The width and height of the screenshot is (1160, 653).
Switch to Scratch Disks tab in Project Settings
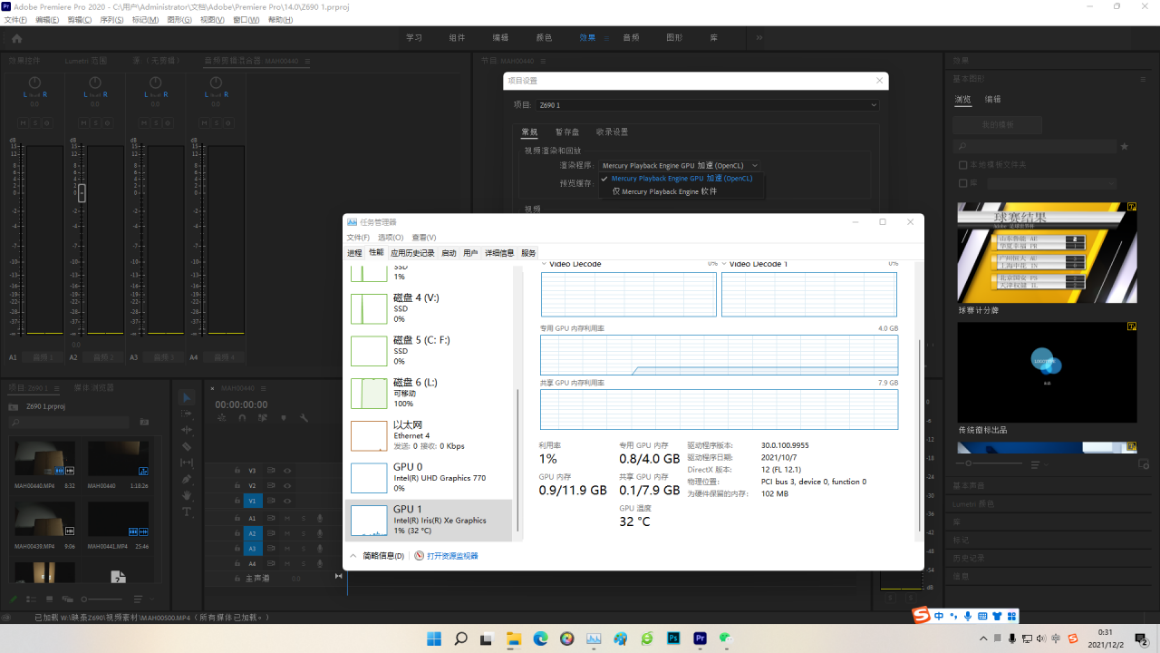click(x=567, y=132)
